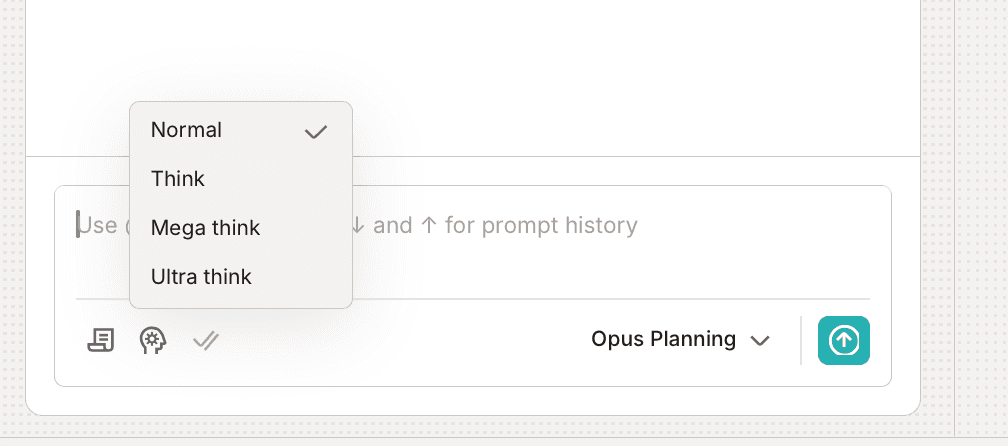The width and height of the screenshot is (1008, 446).
Task: Switch to Mega think mode
Action: [x=205, y=228]
